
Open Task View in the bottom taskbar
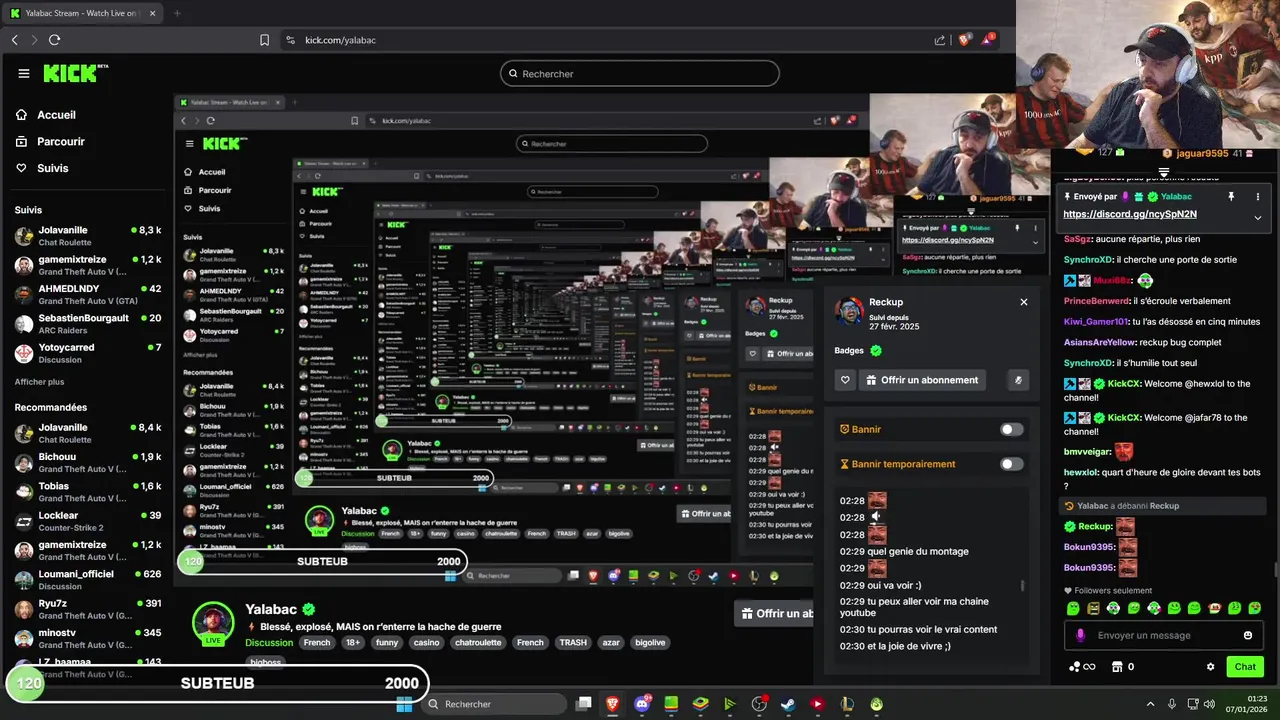tap(584, 704)
